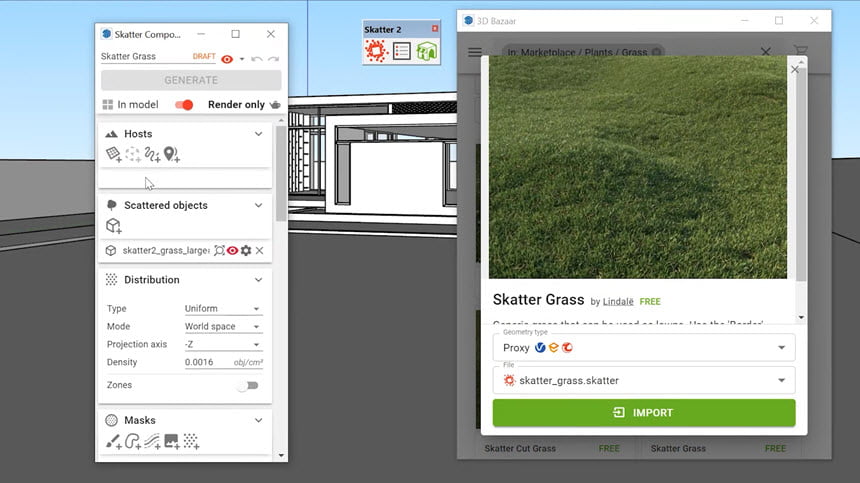Click the GENERATE button
The image size is (860, 483).
[191, 80]
